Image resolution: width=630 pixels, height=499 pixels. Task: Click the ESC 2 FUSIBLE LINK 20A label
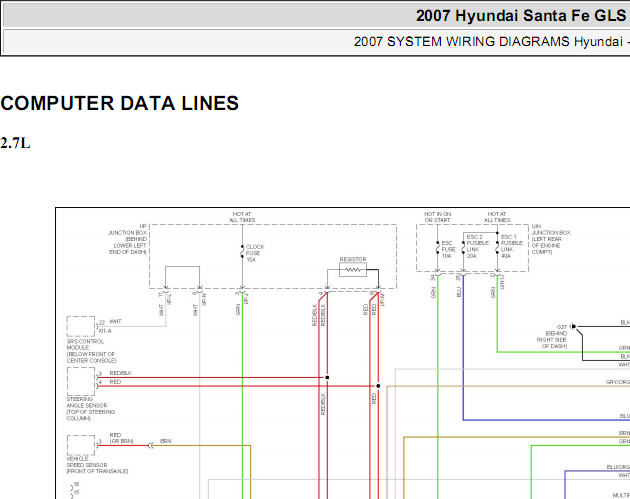(x=477, y=246)
